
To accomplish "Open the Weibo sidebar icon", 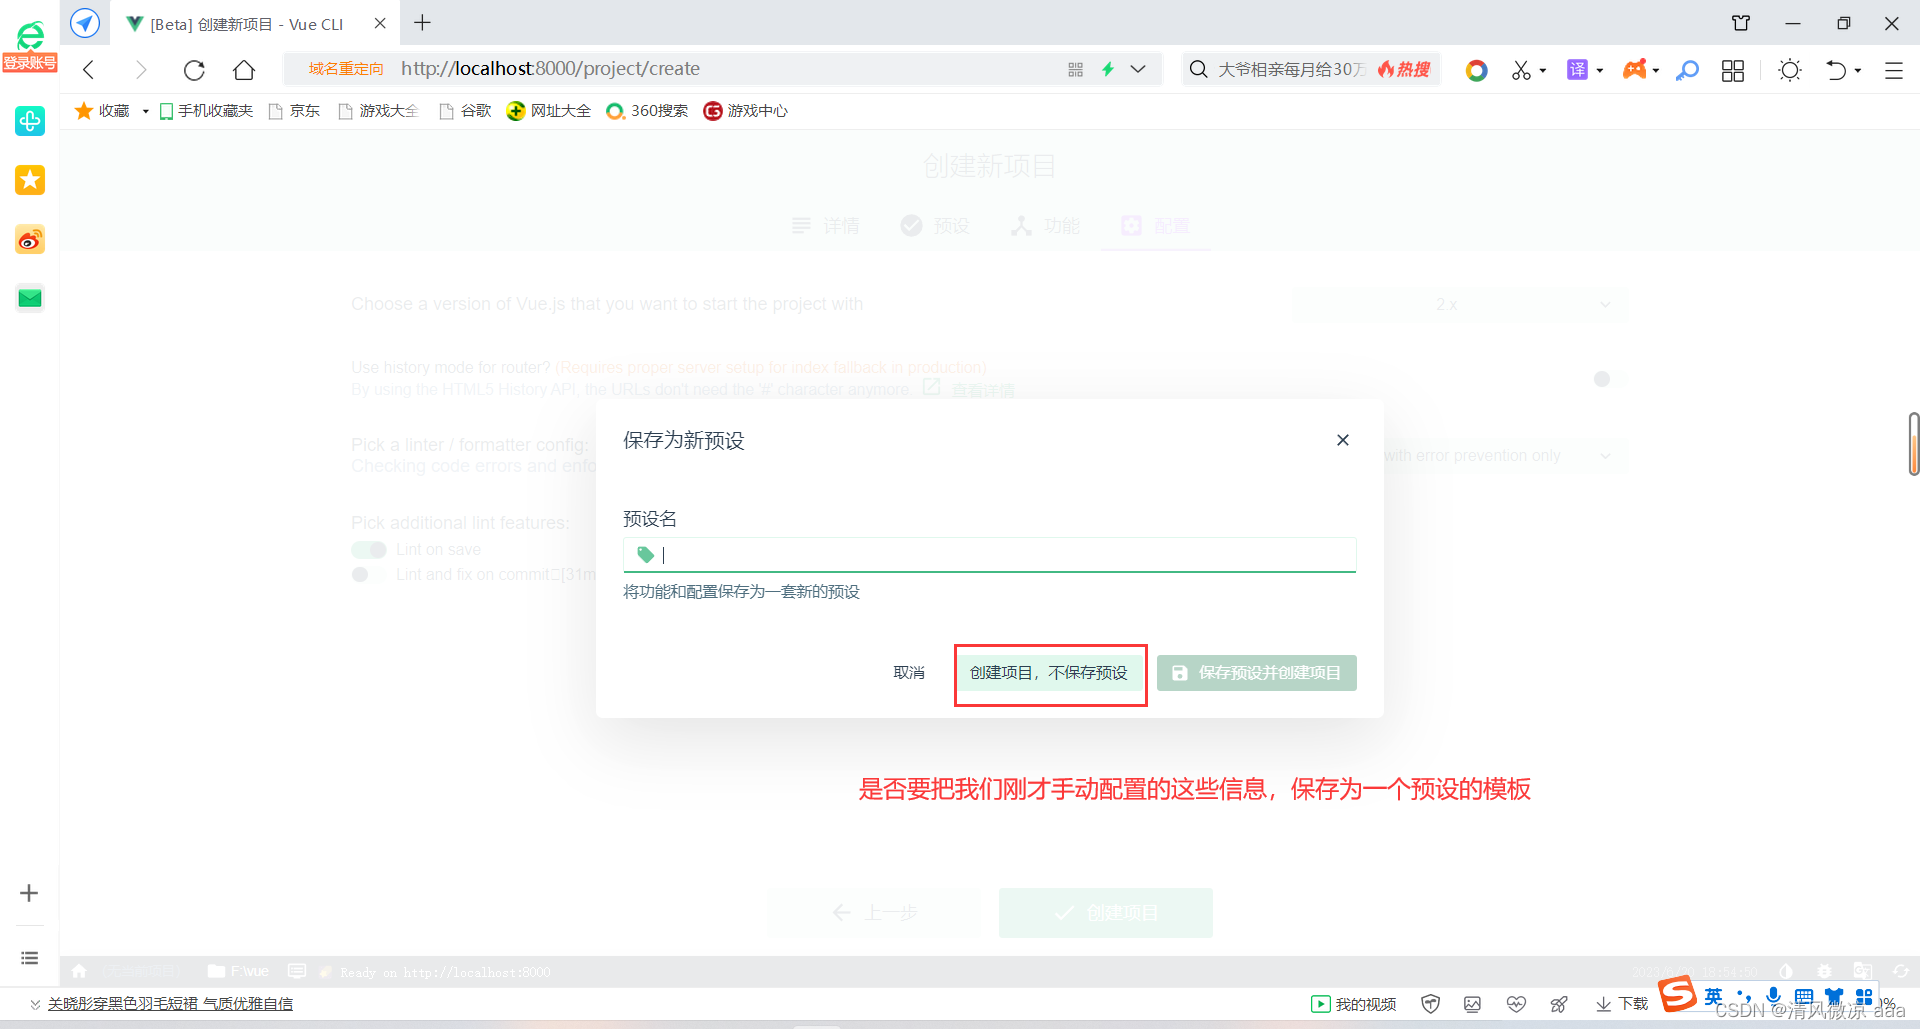I will point(30,240).
